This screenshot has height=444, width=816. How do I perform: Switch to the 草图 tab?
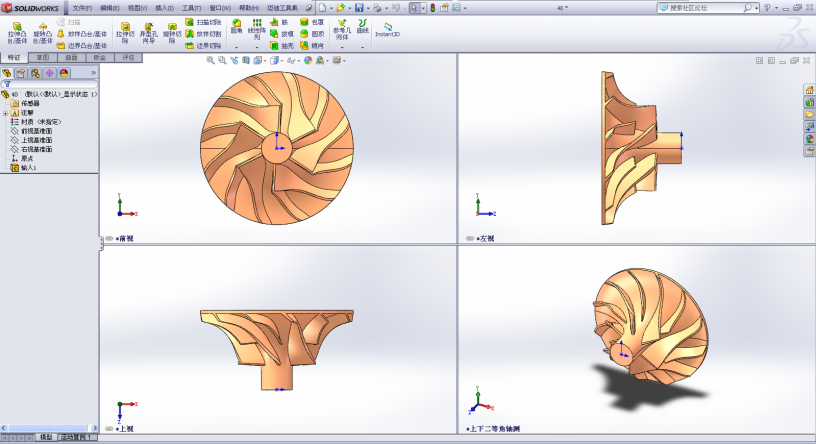[x=41, y=58]
